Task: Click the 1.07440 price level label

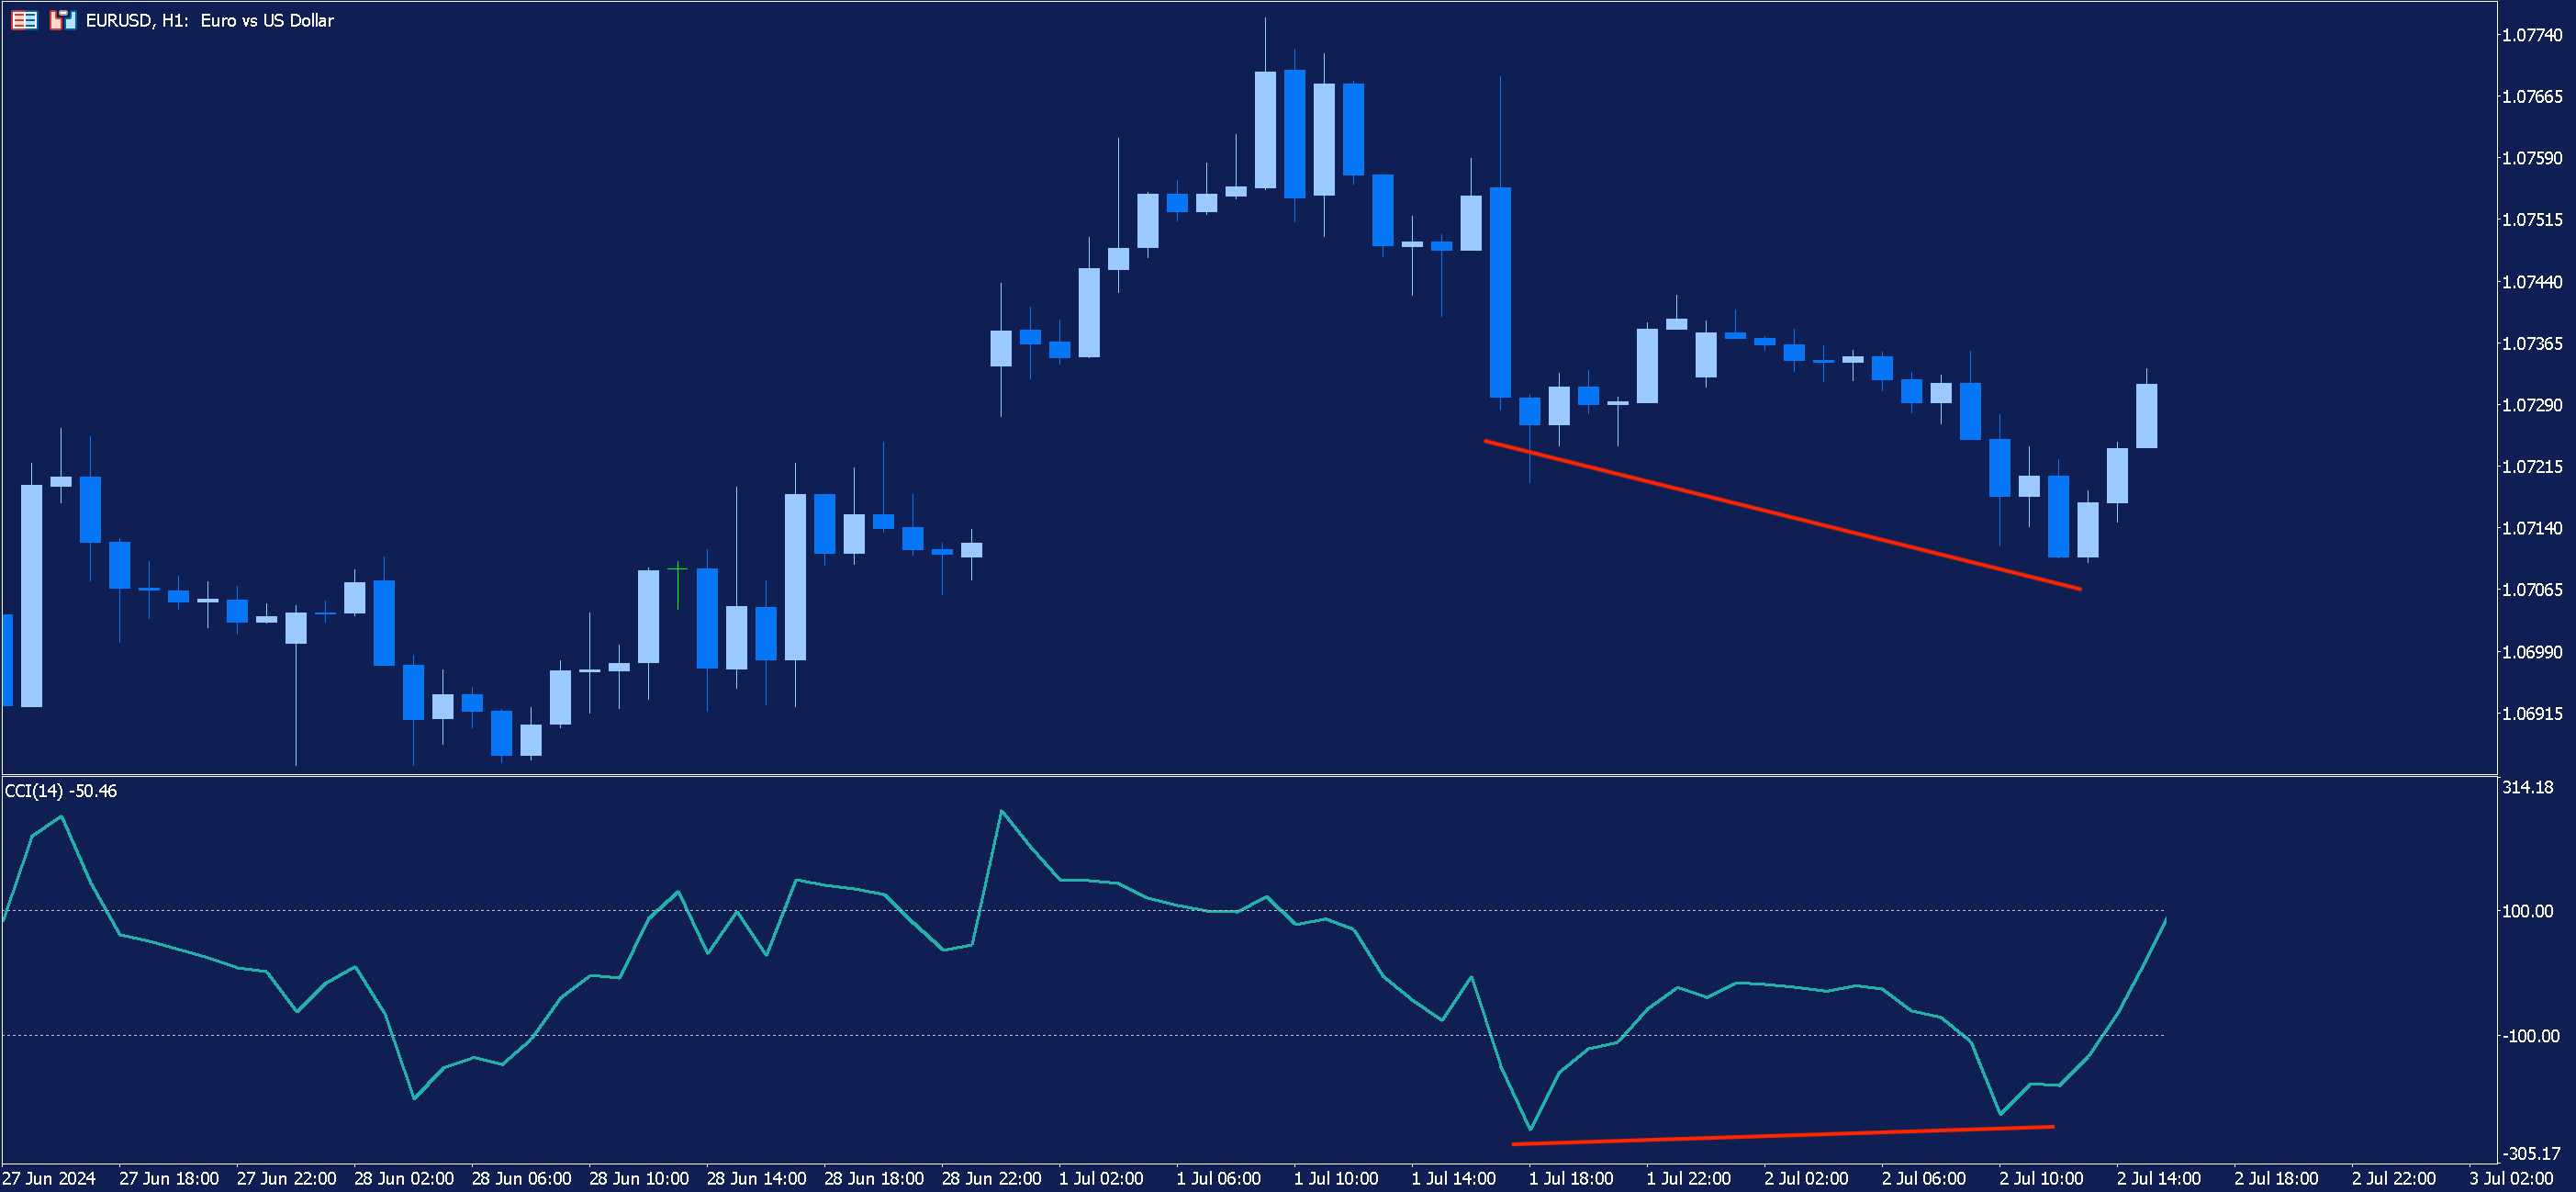Action: tap(2532, 282)
